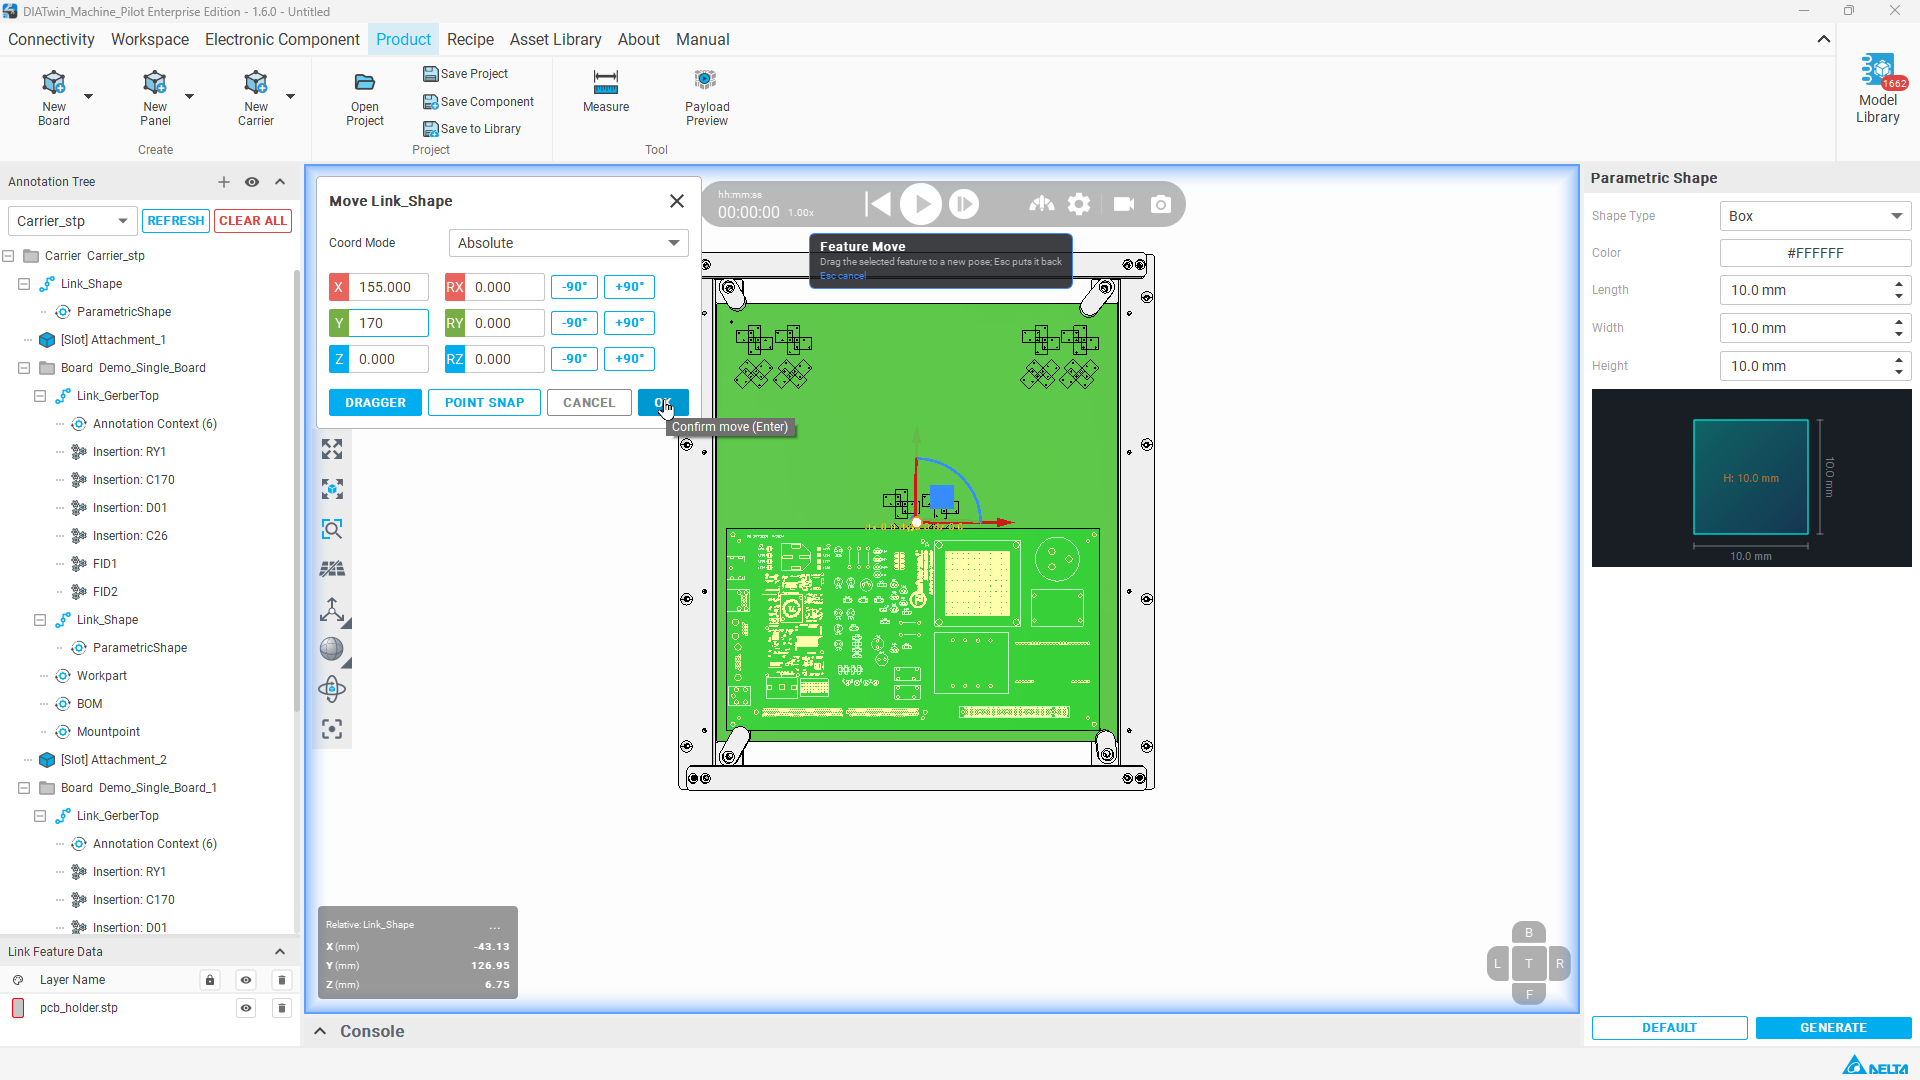
Task: Open the New Board dropdown arrow
Action: [x=88, y=96]
